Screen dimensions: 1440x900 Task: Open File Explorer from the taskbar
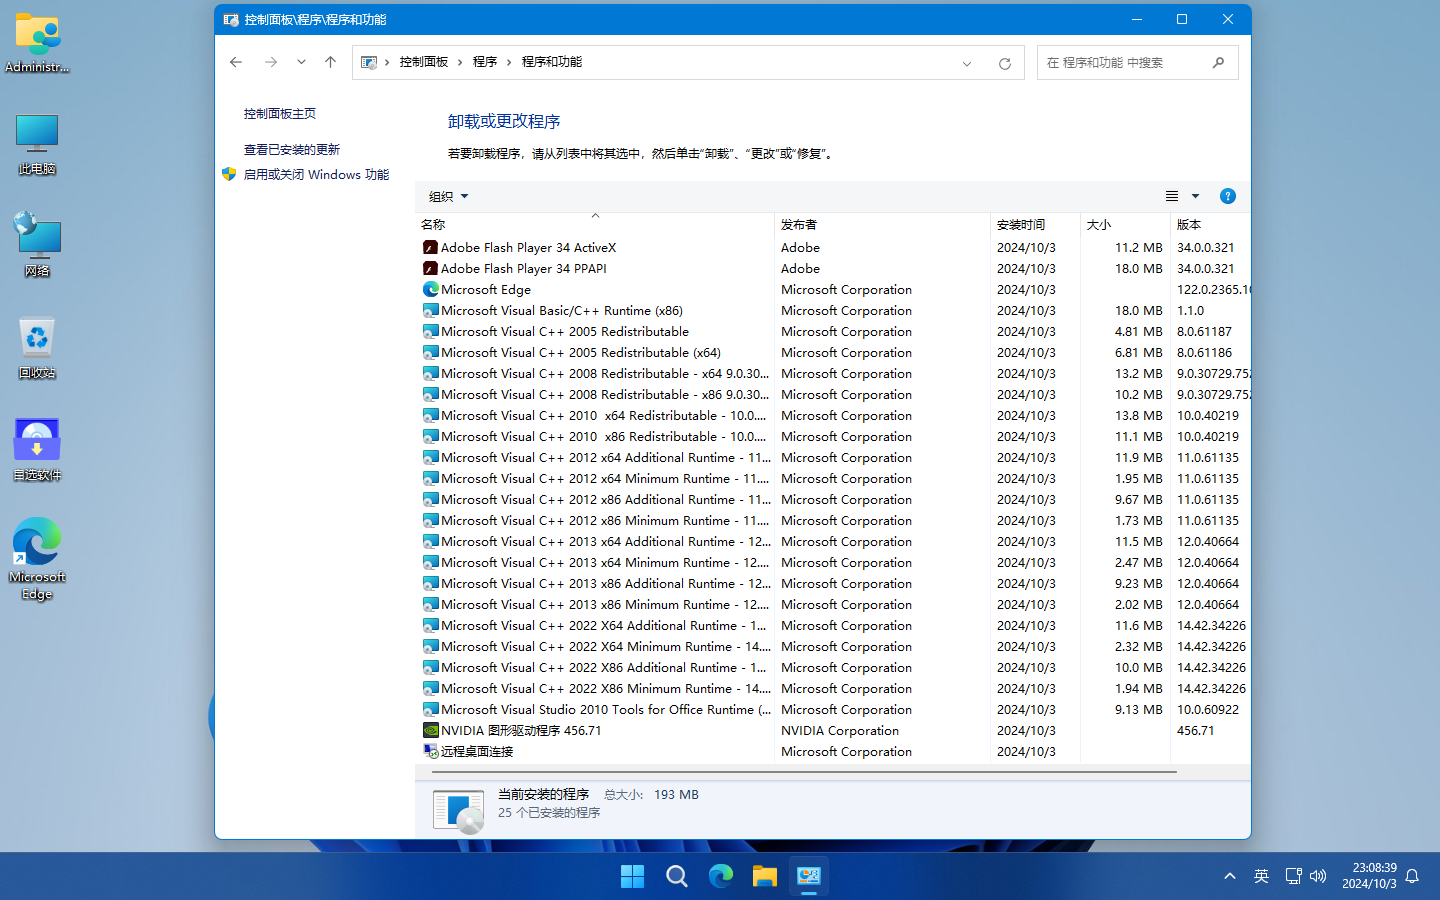point(765,877)
